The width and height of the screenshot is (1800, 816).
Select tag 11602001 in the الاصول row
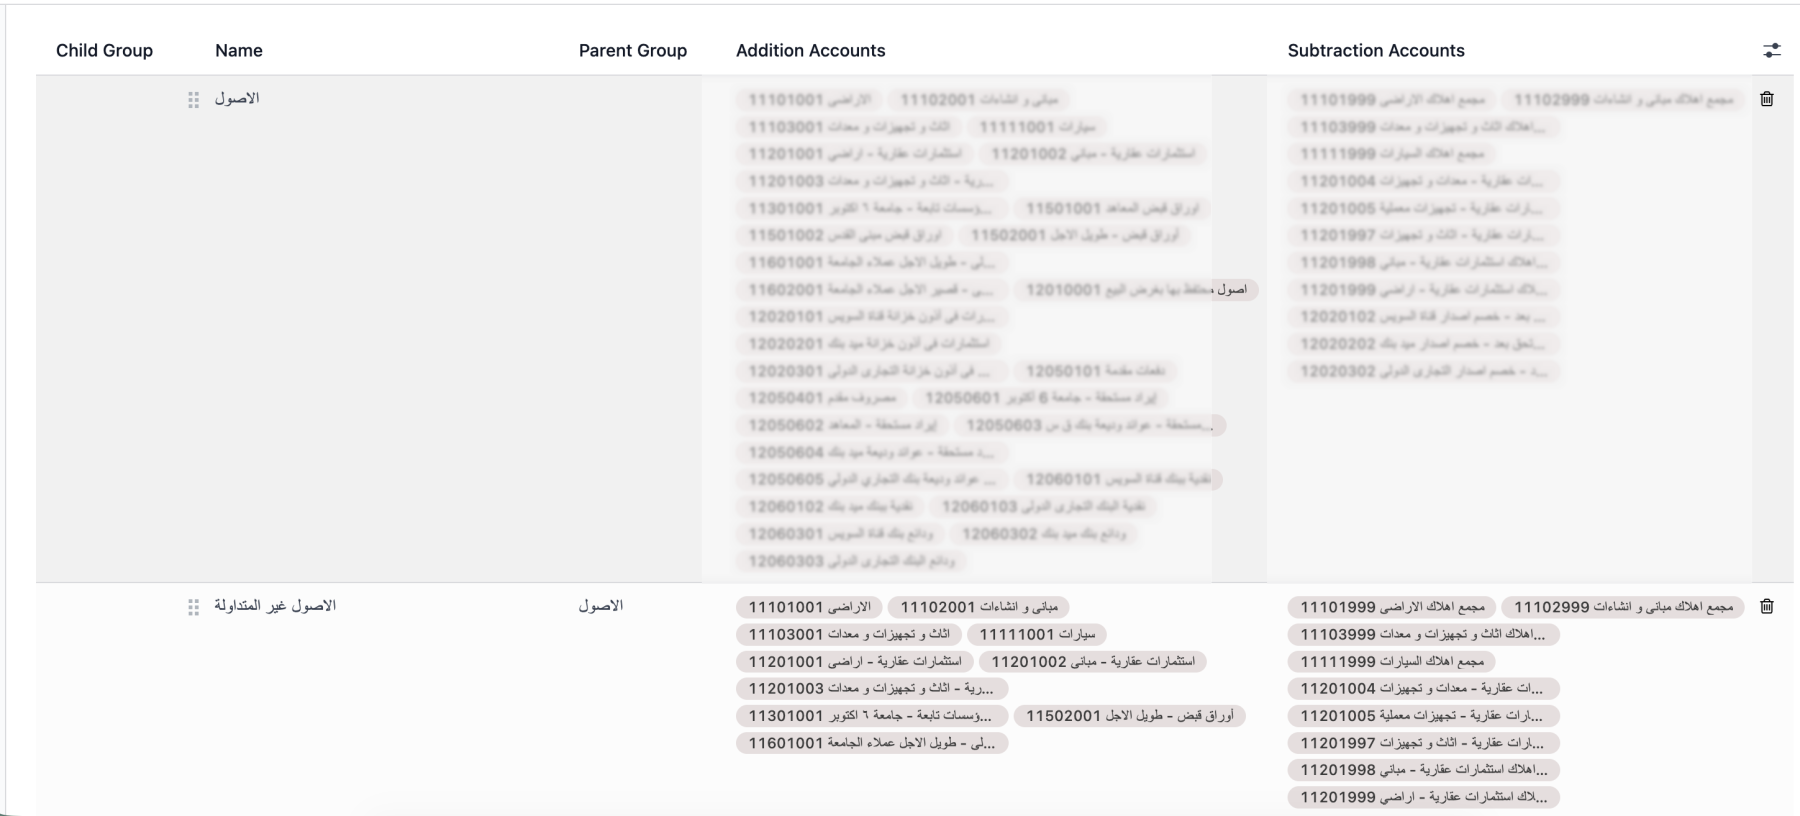pos(872,290)
